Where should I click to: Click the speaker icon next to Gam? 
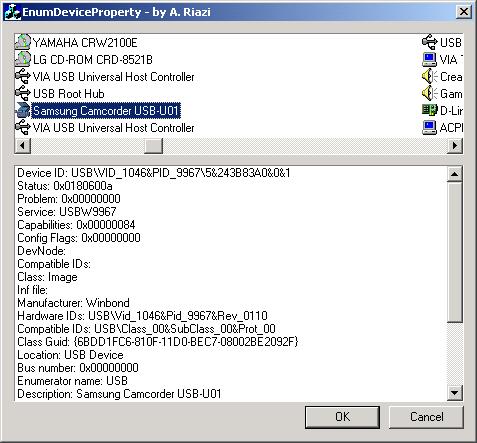[x=429, y=93]
